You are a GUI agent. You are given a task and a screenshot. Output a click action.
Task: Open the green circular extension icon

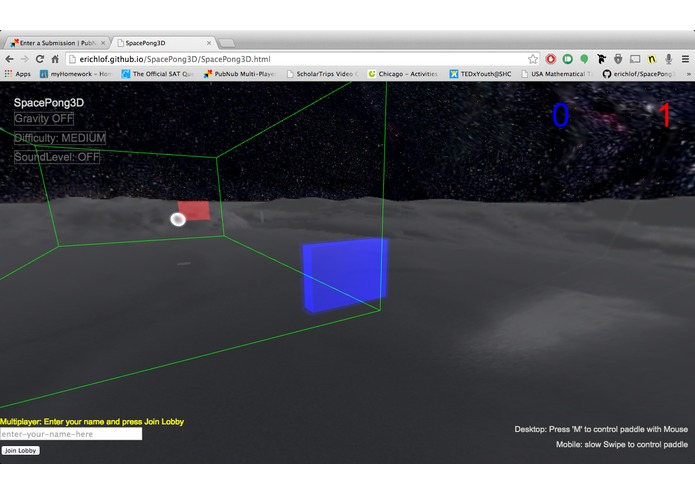(x=567, y=59)
